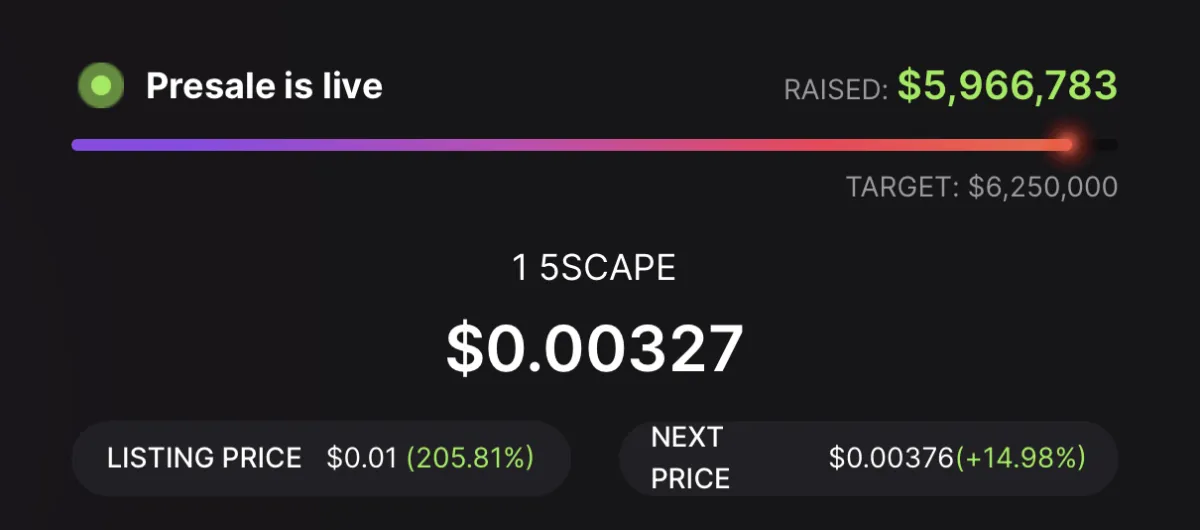Click the green (+14.98%) increase text
The height and width of the screenshot is (530, 1200).
1021,458
